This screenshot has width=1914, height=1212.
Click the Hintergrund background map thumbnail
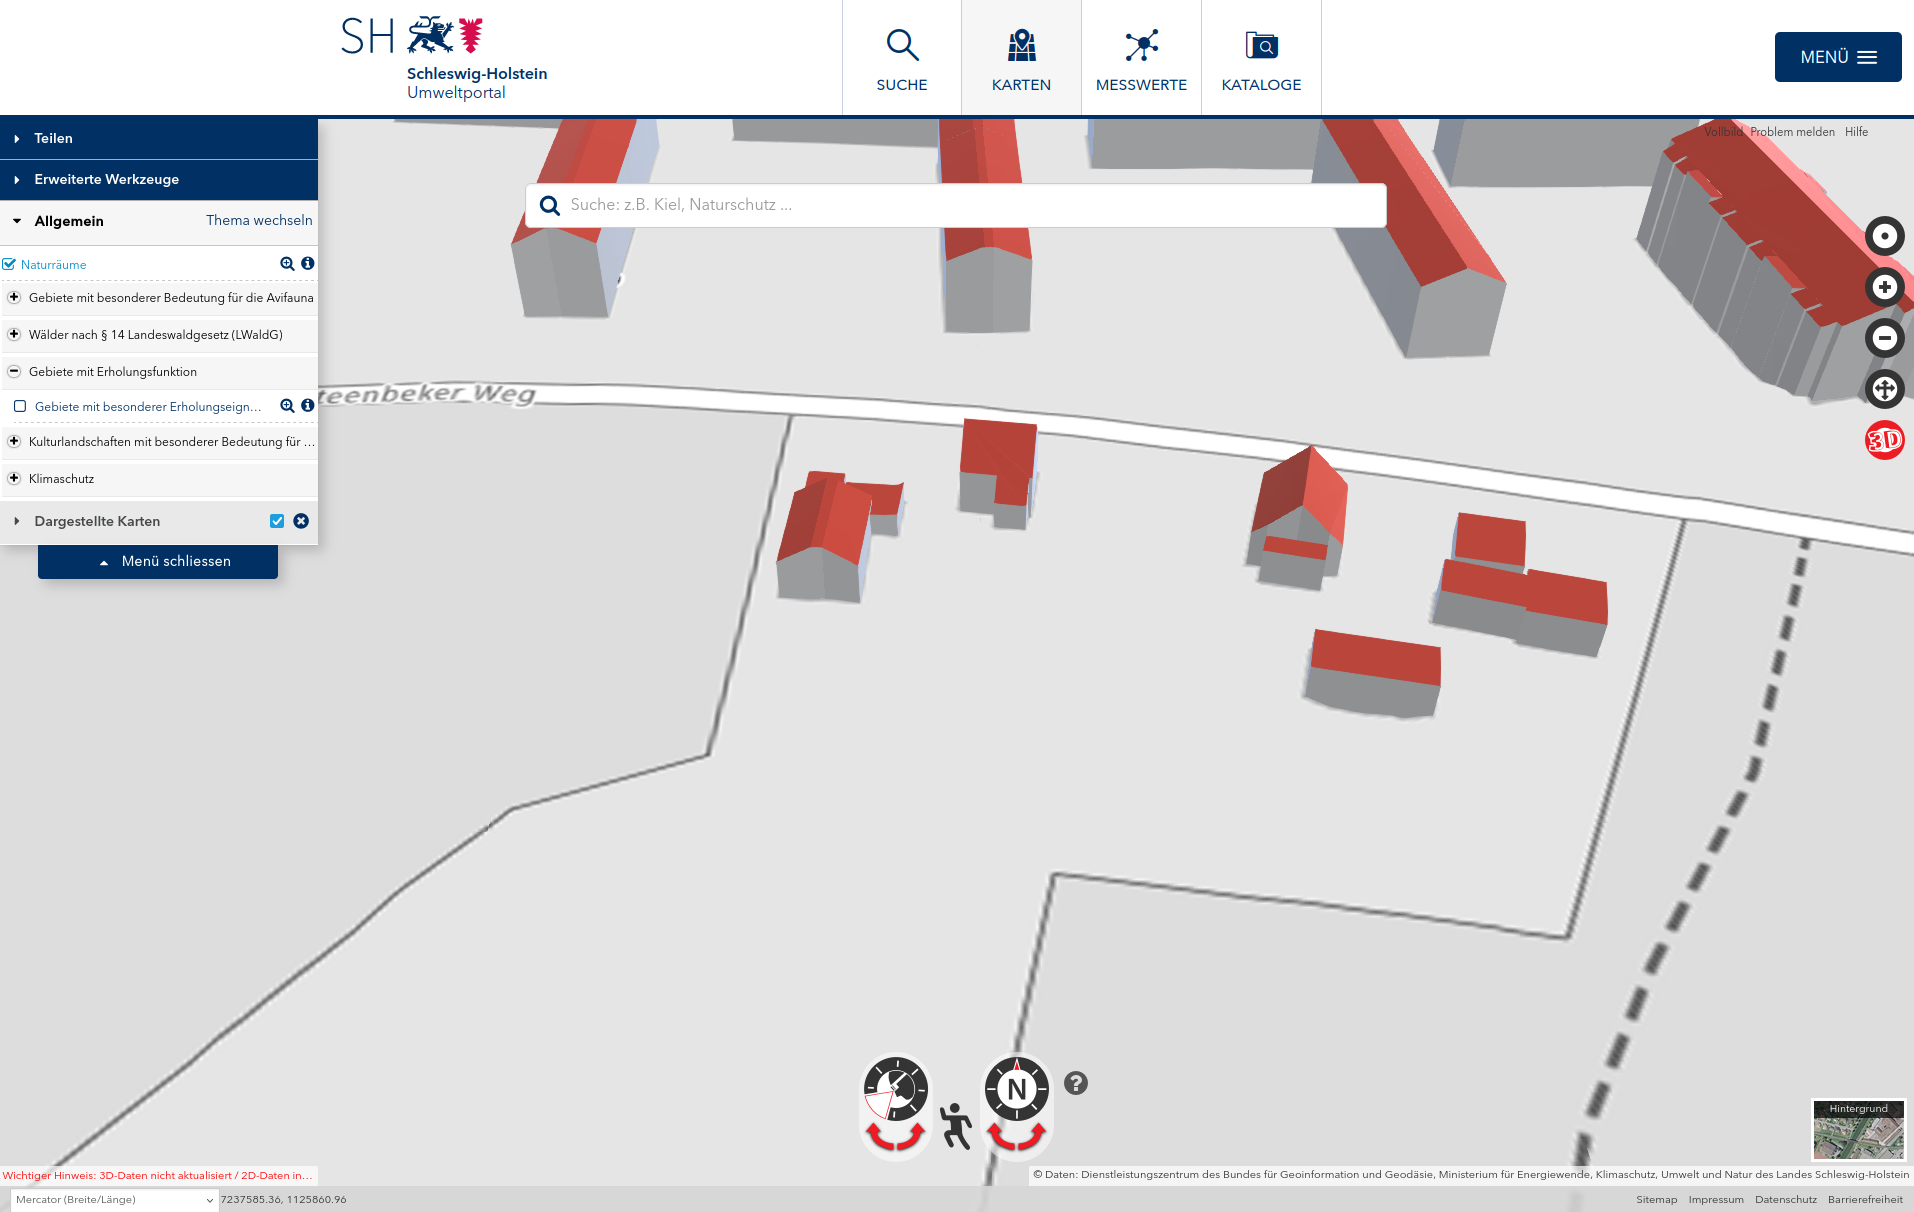pyautogui.click(x=1858, y=1131)
